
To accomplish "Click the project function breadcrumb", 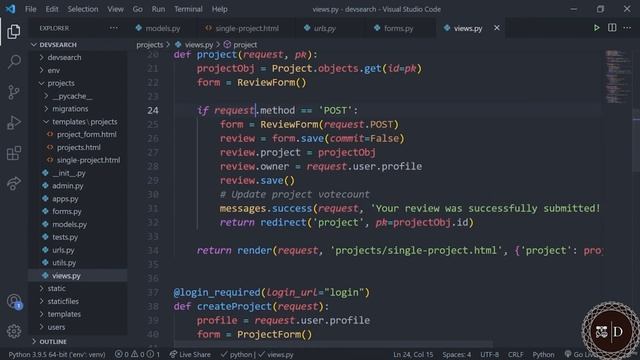I will pyautogui.click(x=240, y=44).
